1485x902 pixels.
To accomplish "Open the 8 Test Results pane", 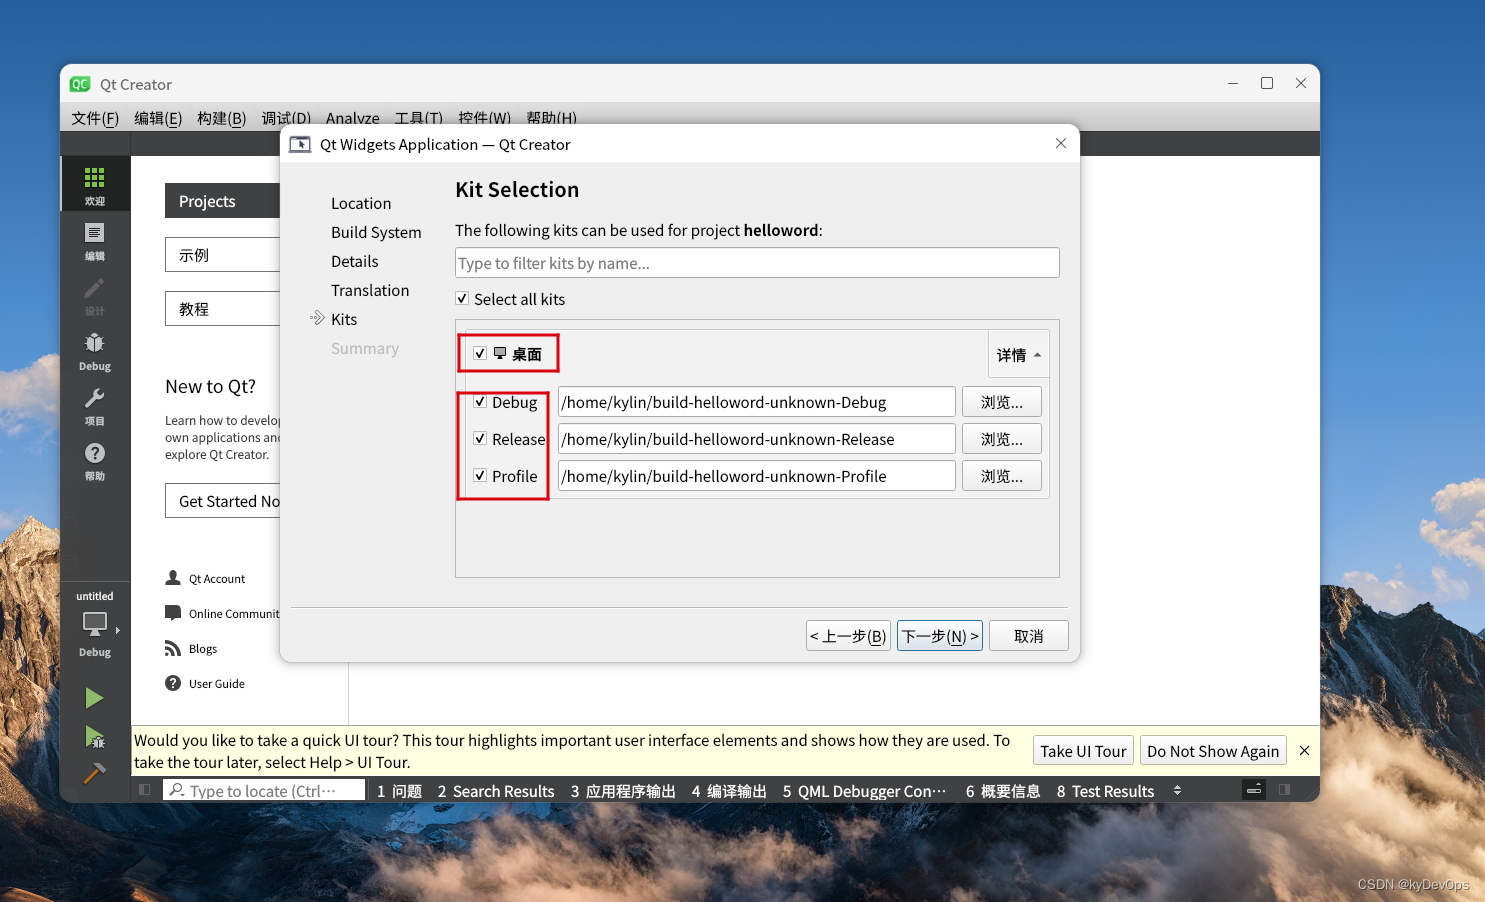I will point(1105,790).
